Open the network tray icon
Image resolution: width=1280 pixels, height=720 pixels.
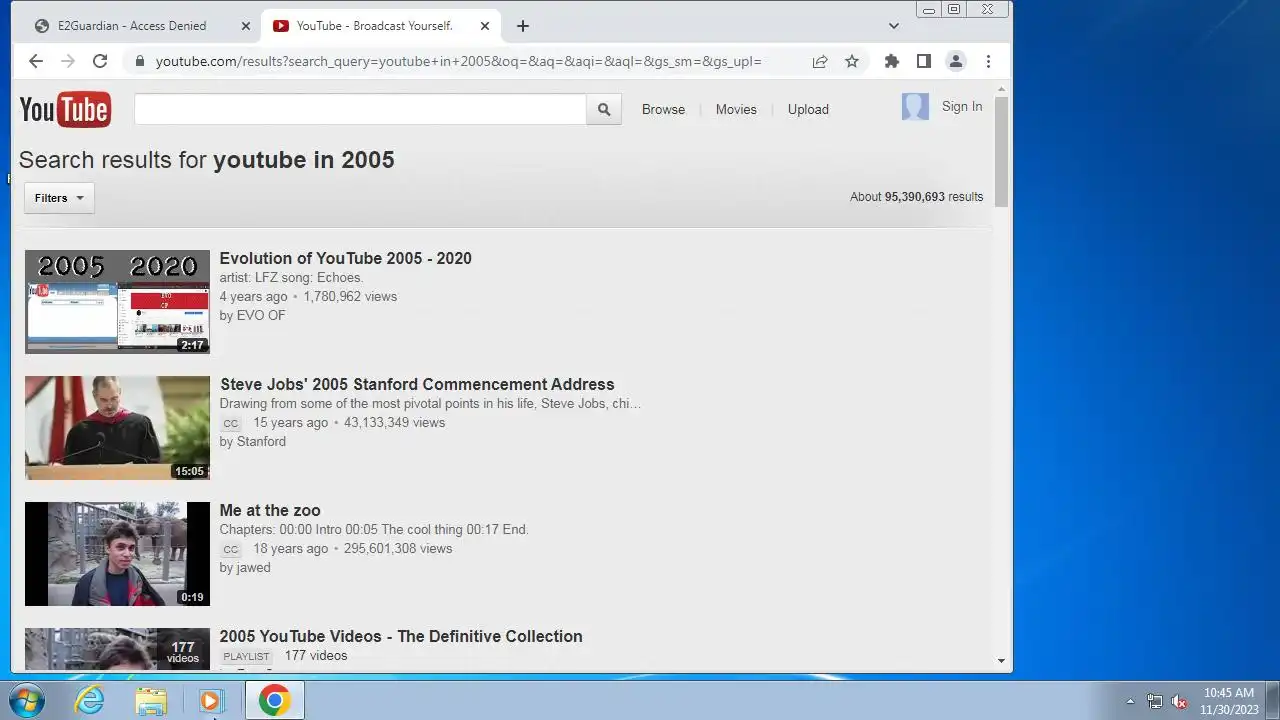[1155, 701]
